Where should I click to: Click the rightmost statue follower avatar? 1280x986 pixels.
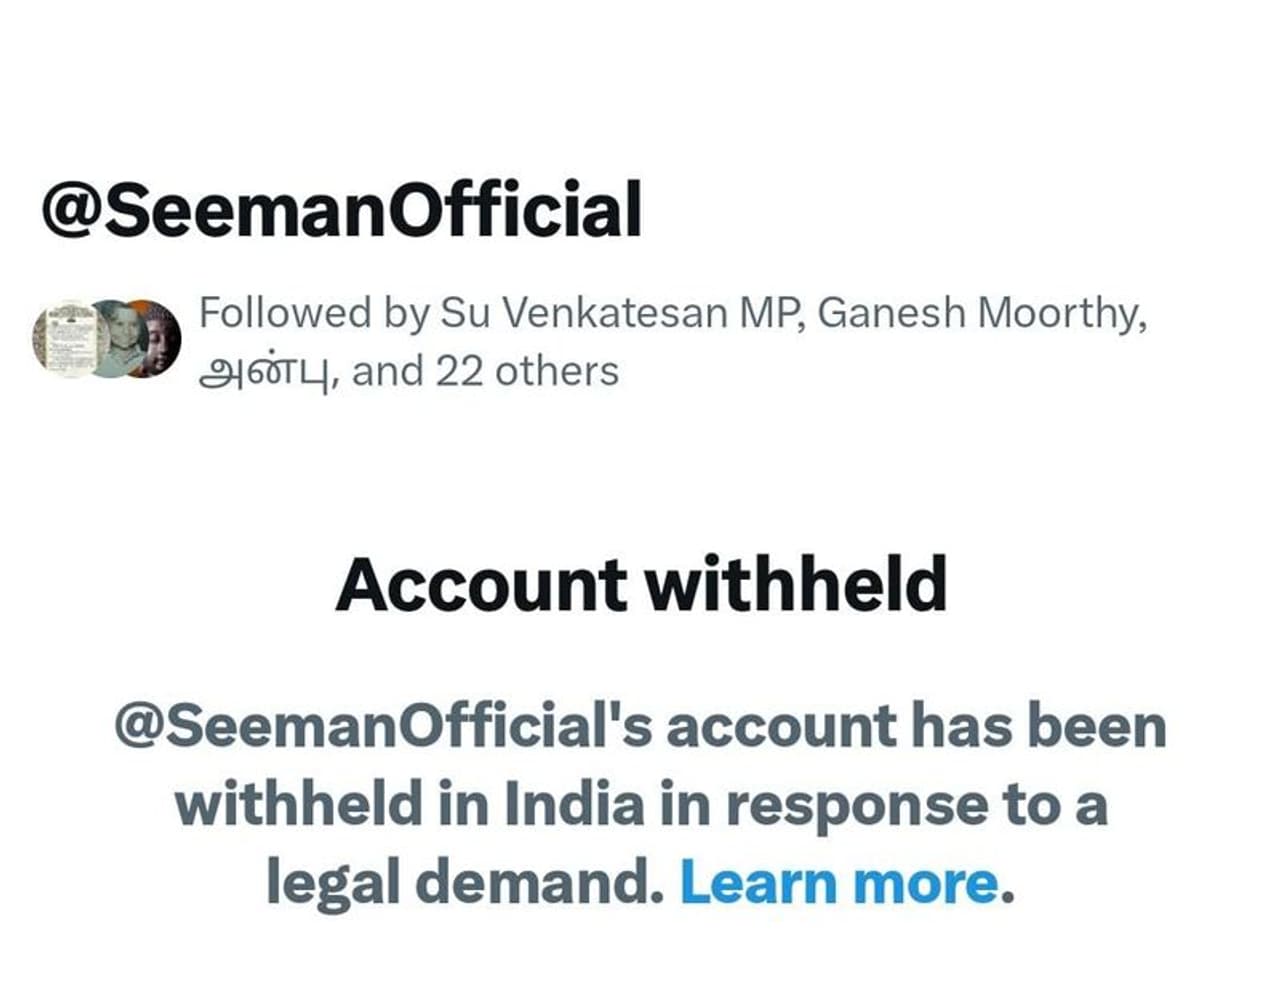[162, 338]
